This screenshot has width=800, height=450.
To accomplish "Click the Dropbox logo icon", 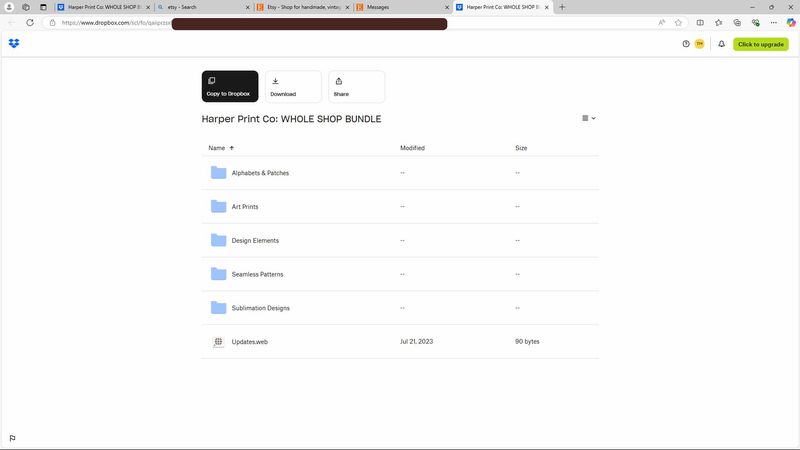I will (14, 44).
